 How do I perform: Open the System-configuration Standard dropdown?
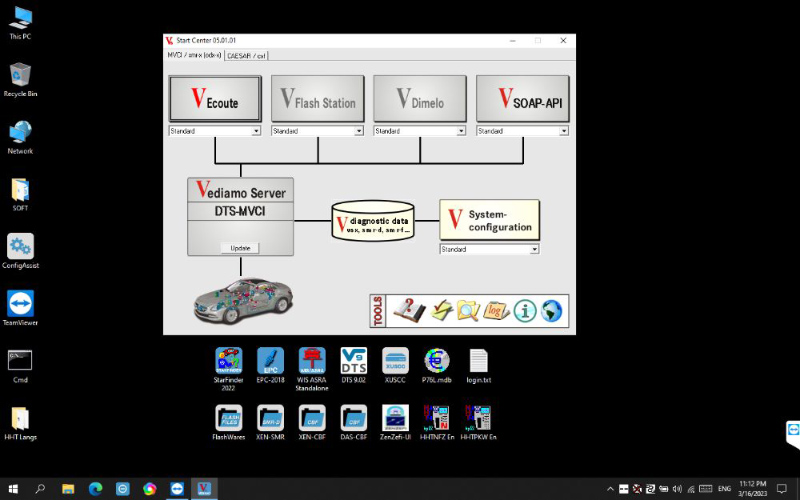click(x=534, y=249)
